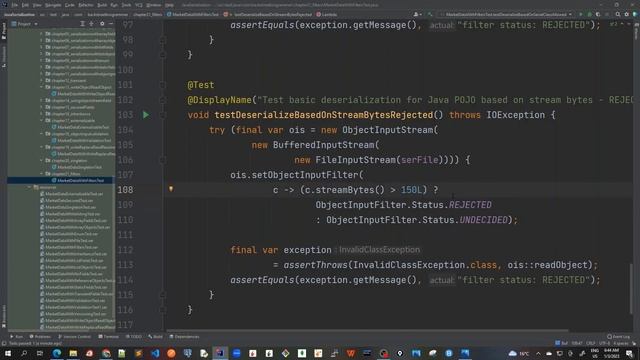Image resolution: width=640 pixels, height=360 pixels.
Task: Open Windows Start menu
Action: pyautogui.click(x=8, y=353)
